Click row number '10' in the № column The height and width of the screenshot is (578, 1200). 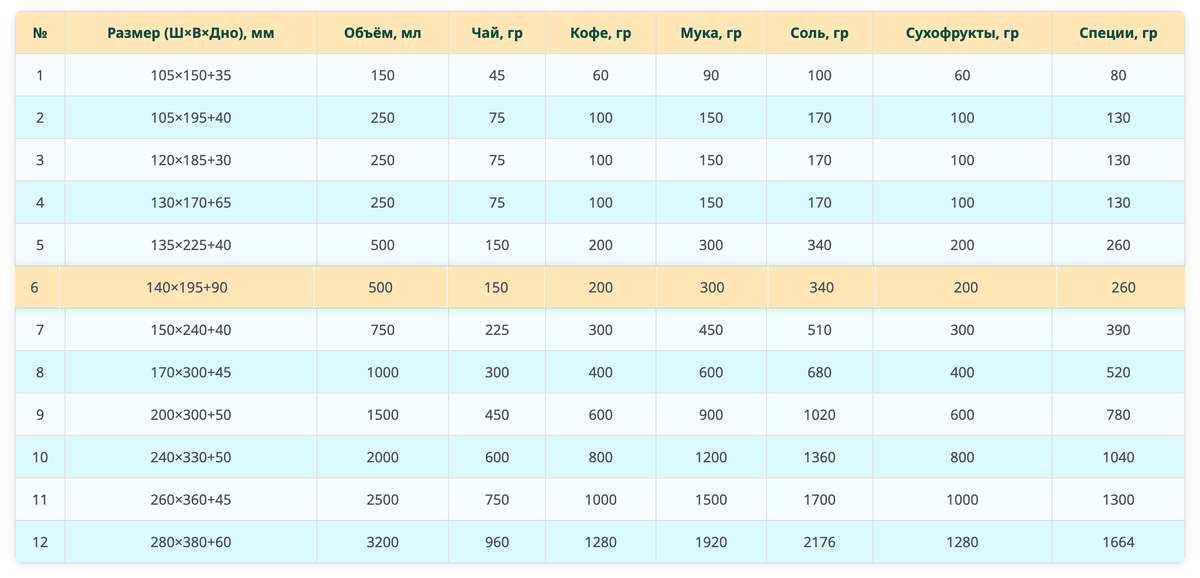(x=40, y=457)
